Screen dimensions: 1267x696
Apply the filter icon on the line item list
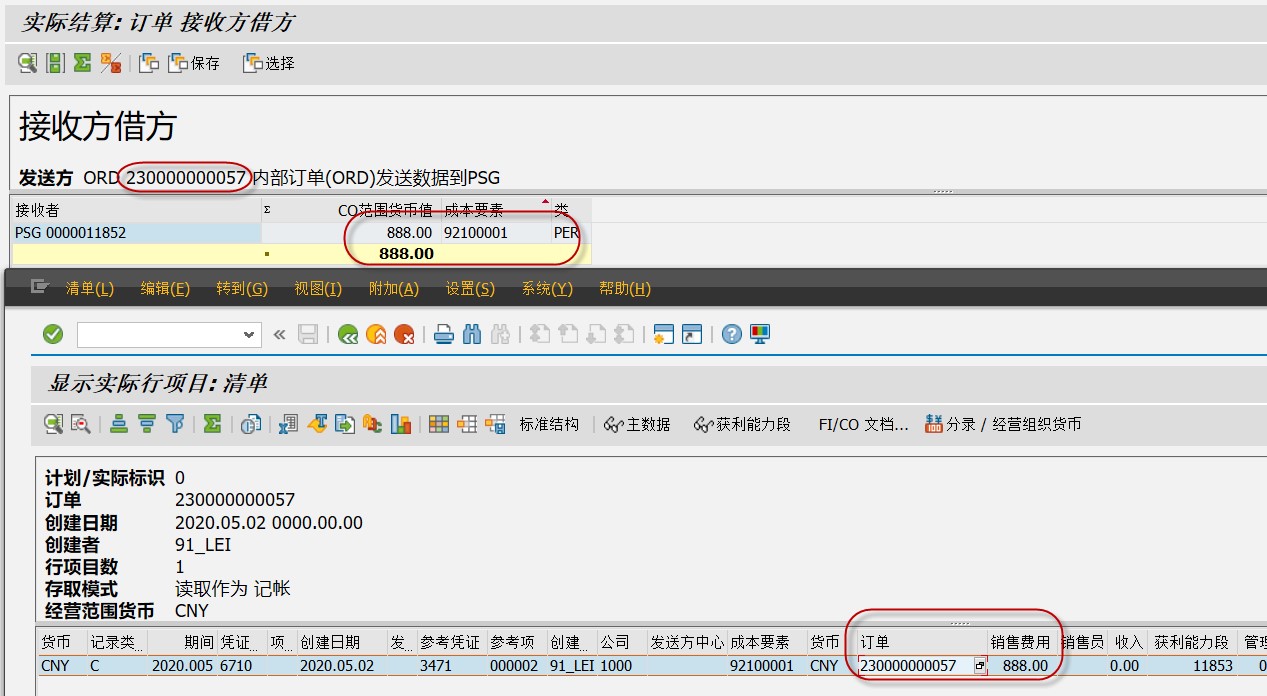point(177,423)
